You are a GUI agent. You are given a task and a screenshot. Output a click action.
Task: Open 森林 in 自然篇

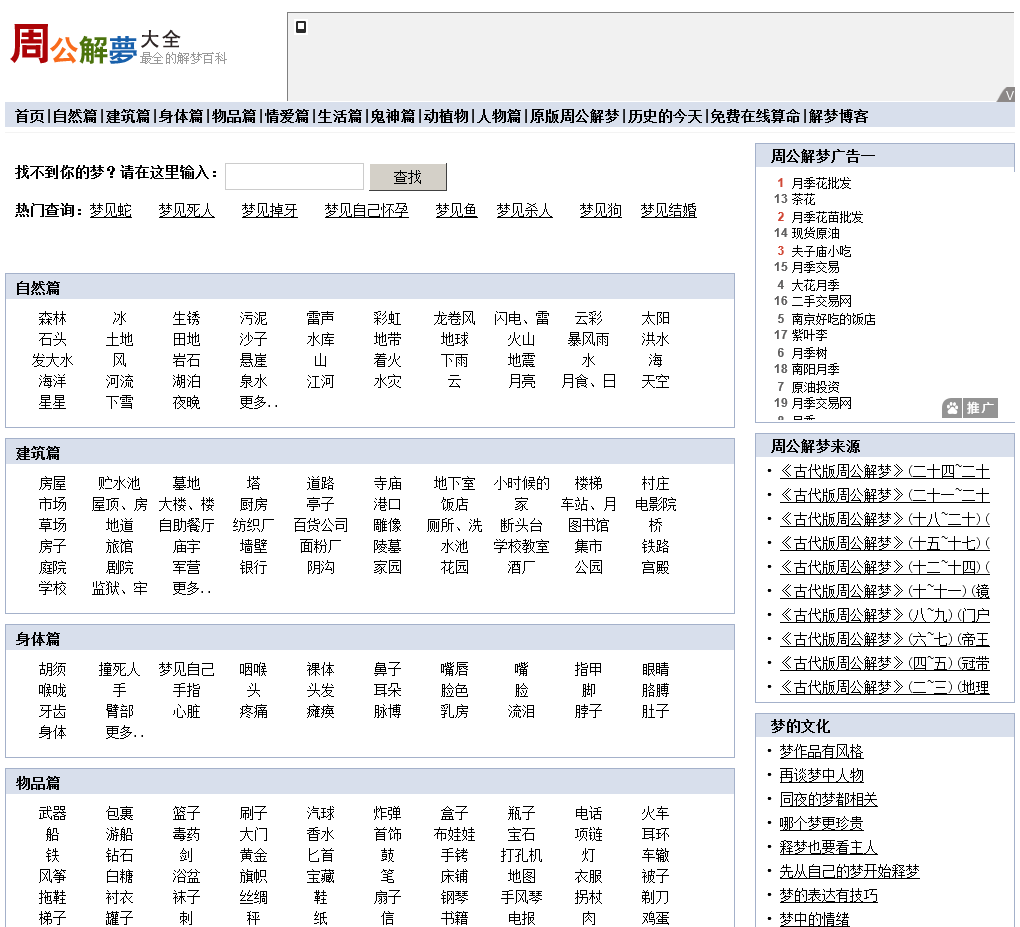[x=53, y=319]
